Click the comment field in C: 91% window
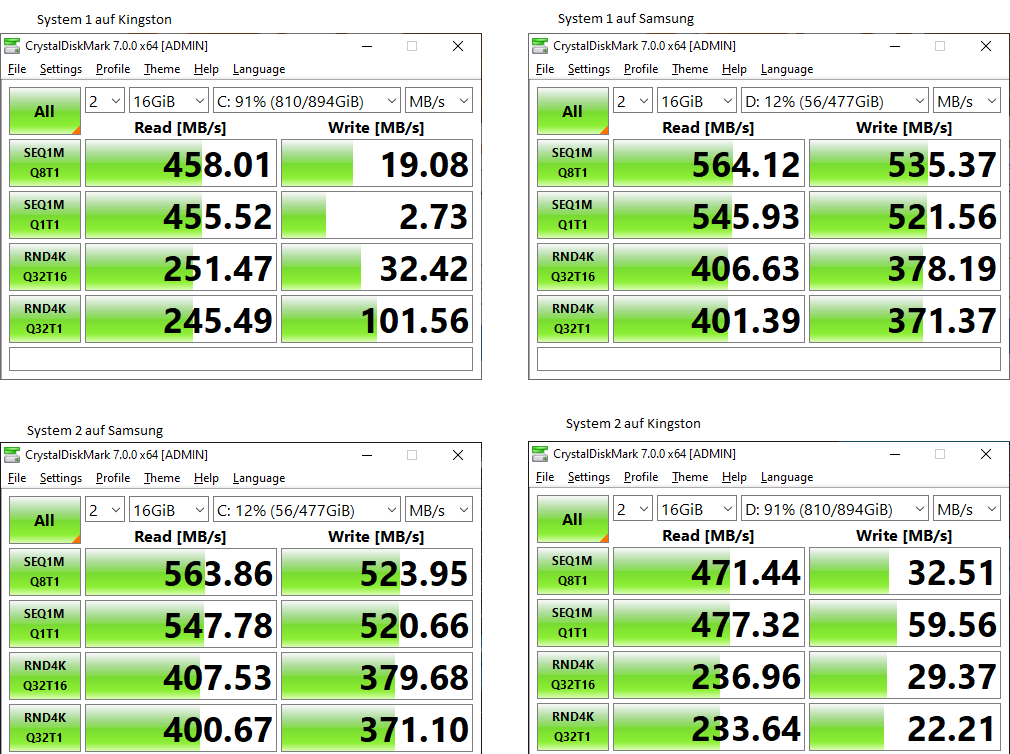 coord(241,359)
